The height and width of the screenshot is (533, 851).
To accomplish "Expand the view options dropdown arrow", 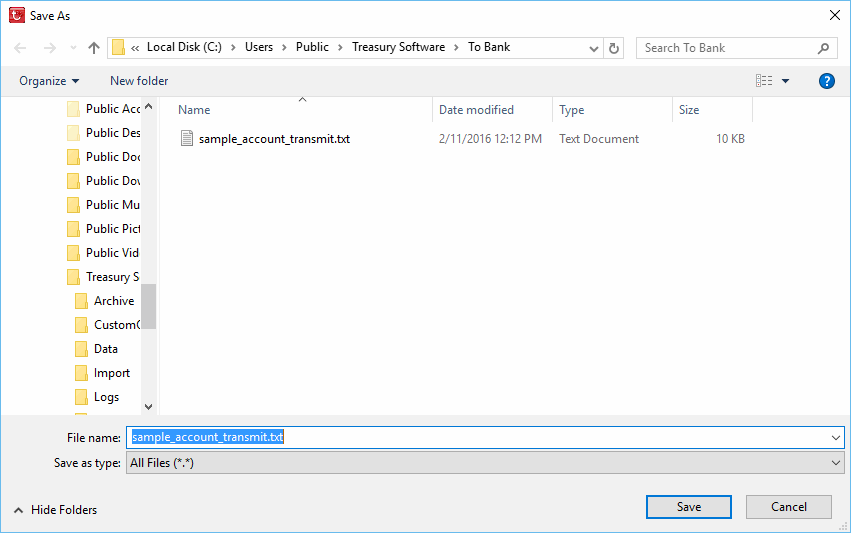I will click(786, 81).
